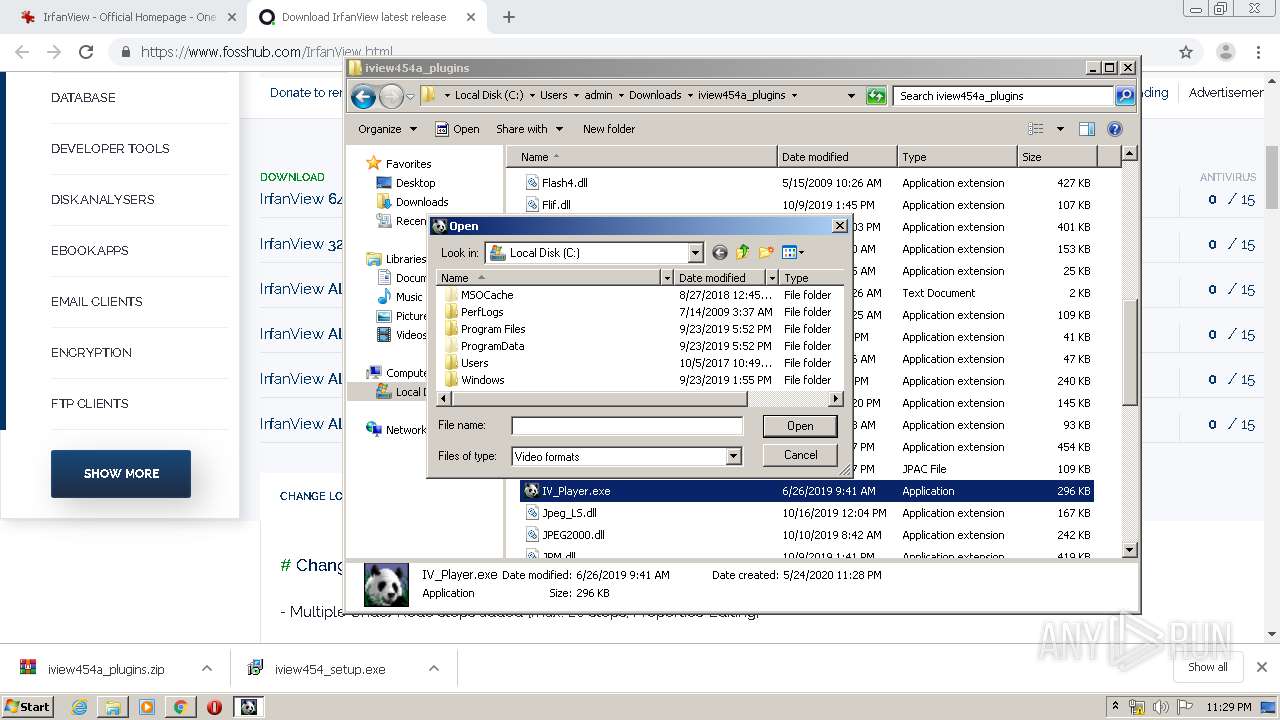1280x720 pixels.
Task: Expand the Organize menu
Action: pyautogui.click(x=387, y=129)
